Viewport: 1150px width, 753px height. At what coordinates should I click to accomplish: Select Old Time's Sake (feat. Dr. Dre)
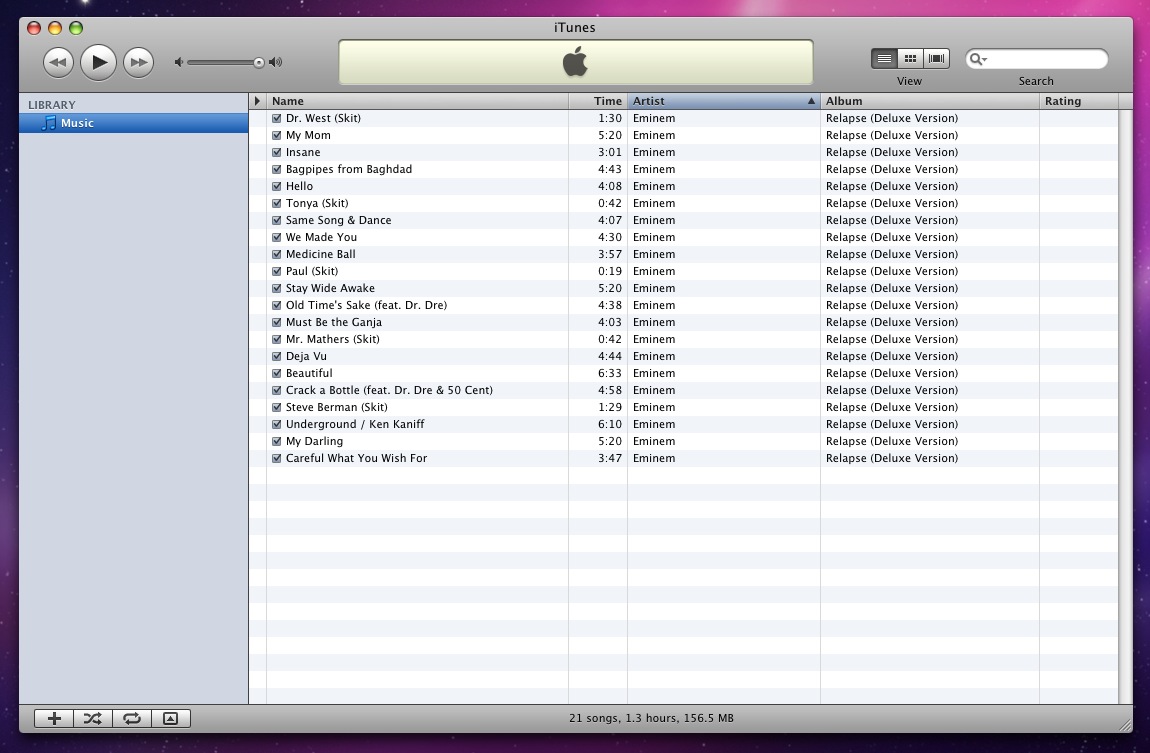(x=366, y=305)
